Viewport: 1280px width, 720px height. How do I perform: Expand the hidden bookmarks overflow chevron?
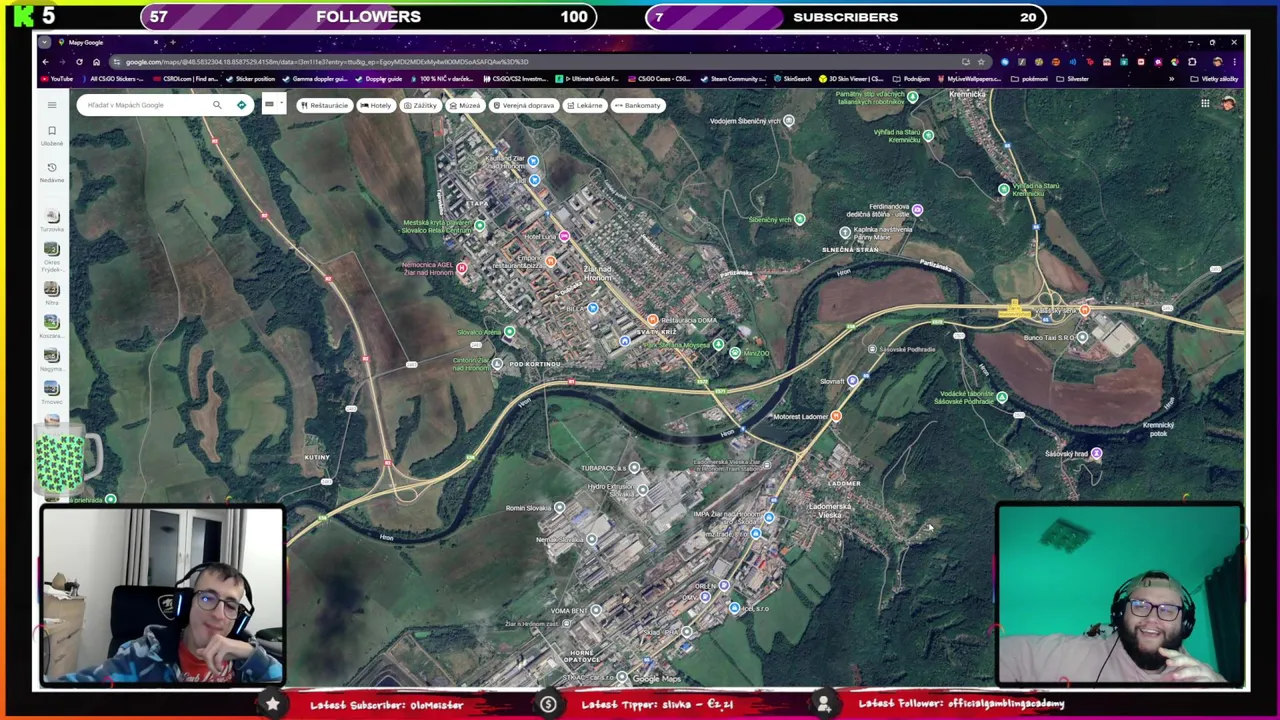point(1171,79)
